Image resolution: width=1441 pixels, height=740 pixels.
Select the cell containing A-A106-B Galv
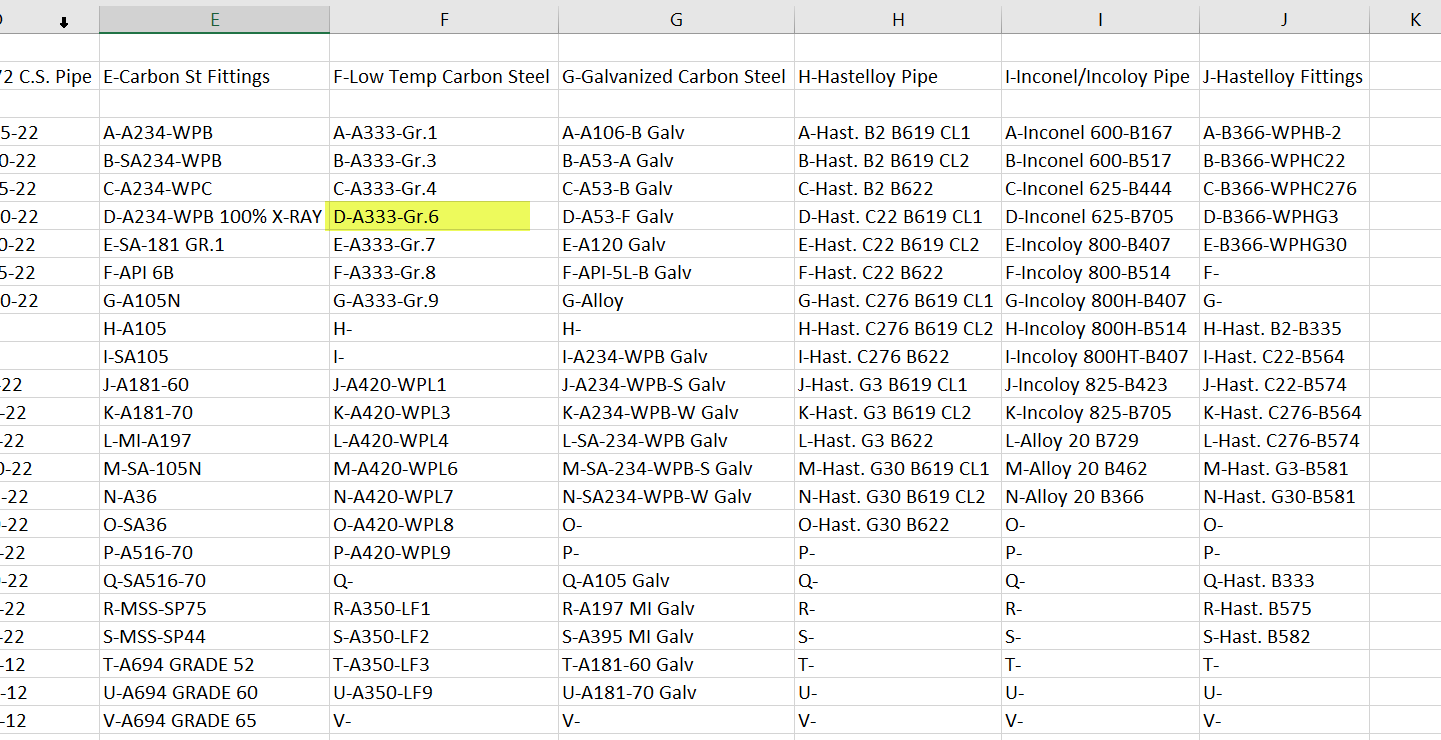click(x=629, y=132)
